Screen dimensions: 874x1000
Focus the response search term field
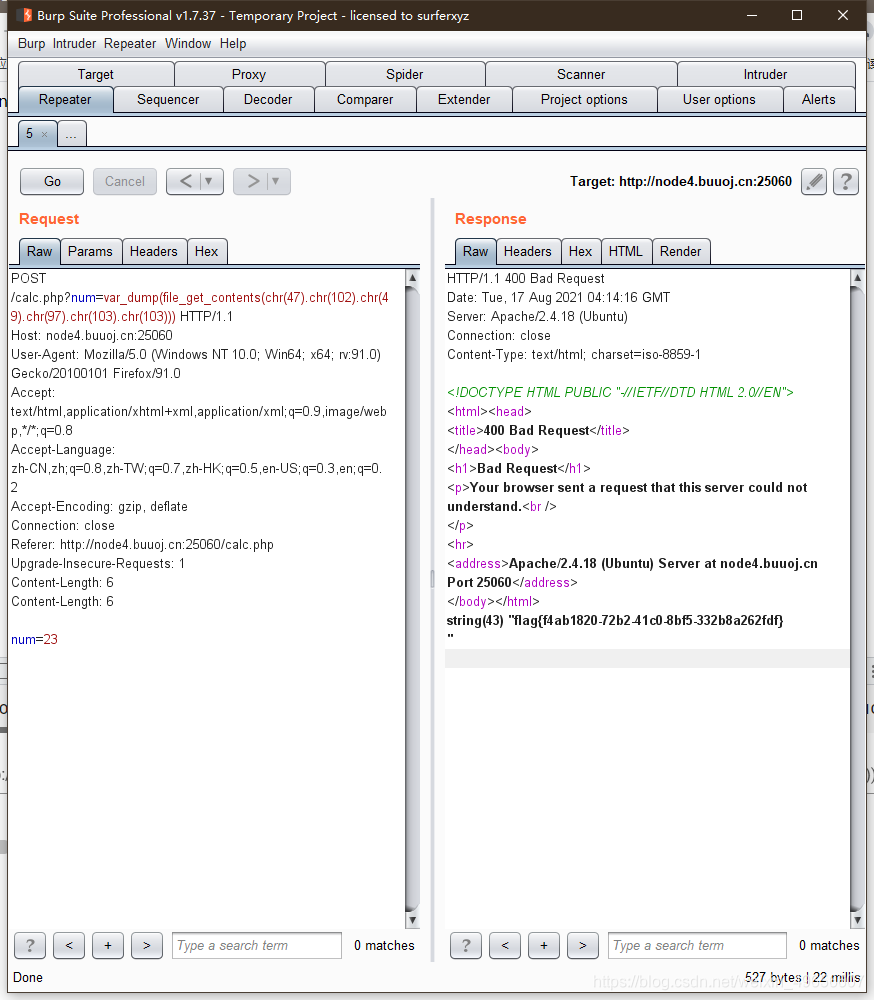[697, 945]
